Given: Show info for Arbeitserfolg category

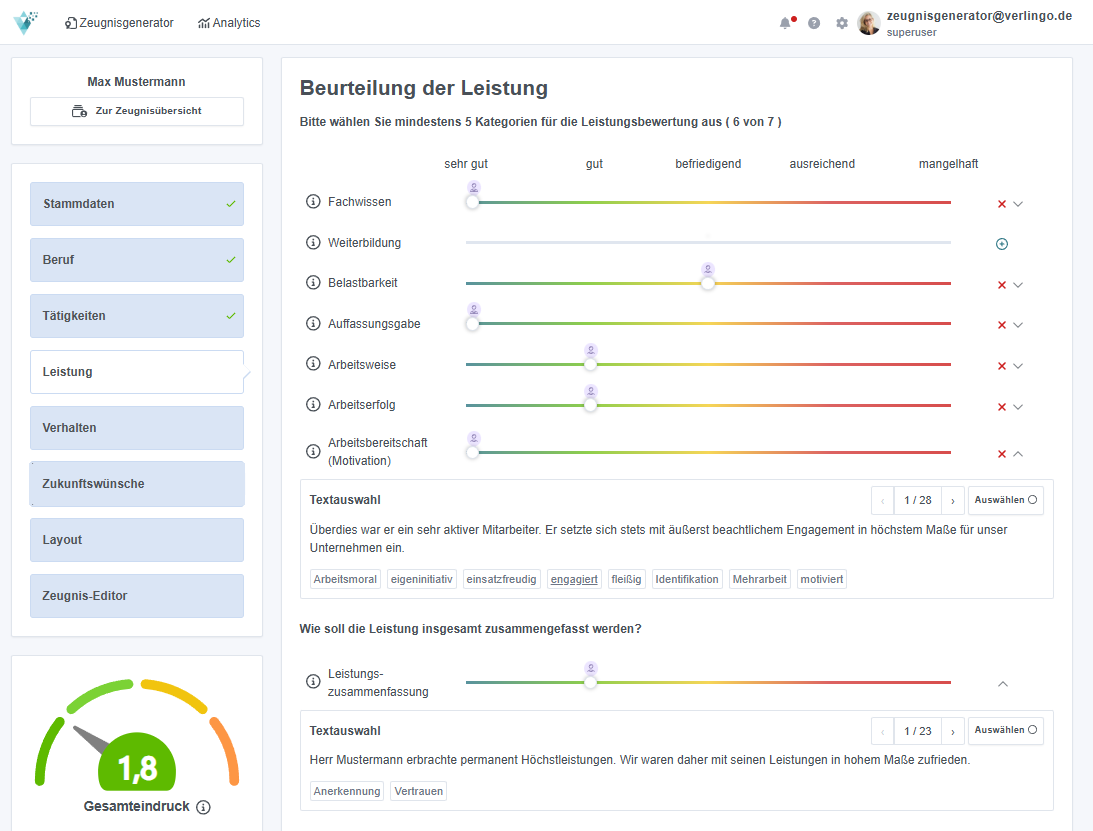Looking at the screenshot, I should click(313, 404).
